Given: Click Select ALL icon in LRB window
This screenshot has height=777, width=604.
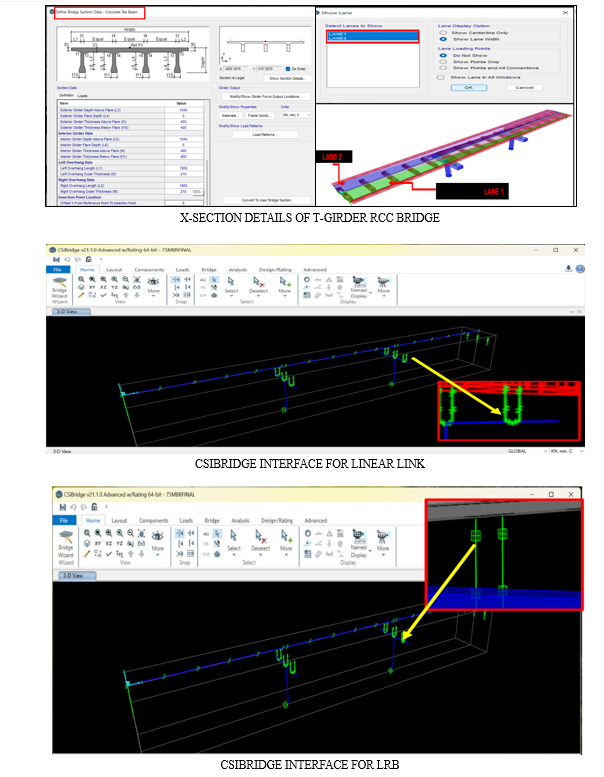Looking at the screenshot, I should (206, 534).
